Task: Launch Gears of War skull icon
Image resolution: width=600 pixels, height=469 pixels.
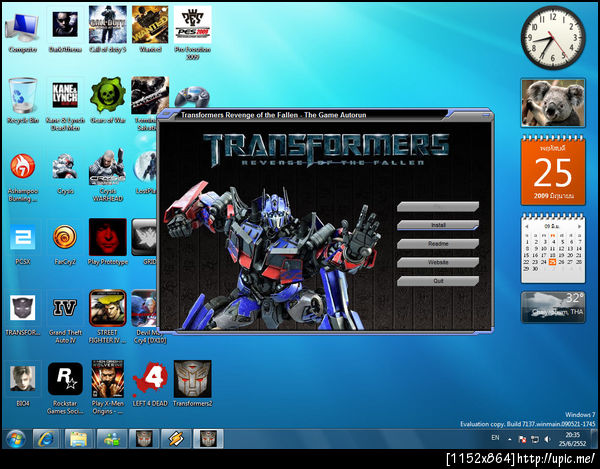Action: [108, 100]
